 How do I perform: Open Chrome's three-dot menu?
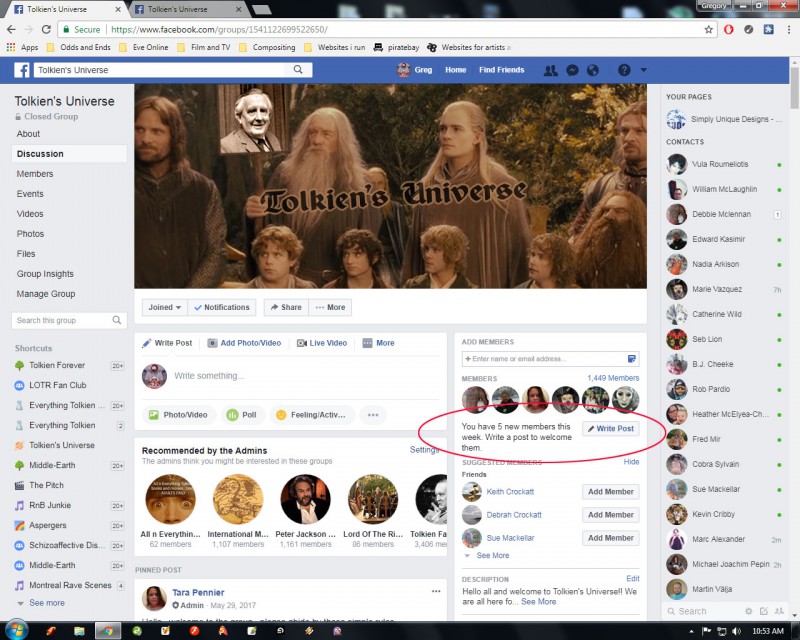pos(789,30)
